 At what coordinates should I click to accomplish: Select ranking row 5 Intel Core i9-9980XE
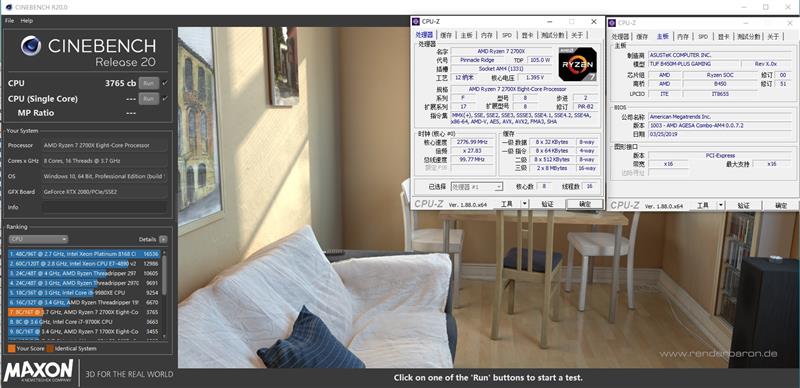84,293
